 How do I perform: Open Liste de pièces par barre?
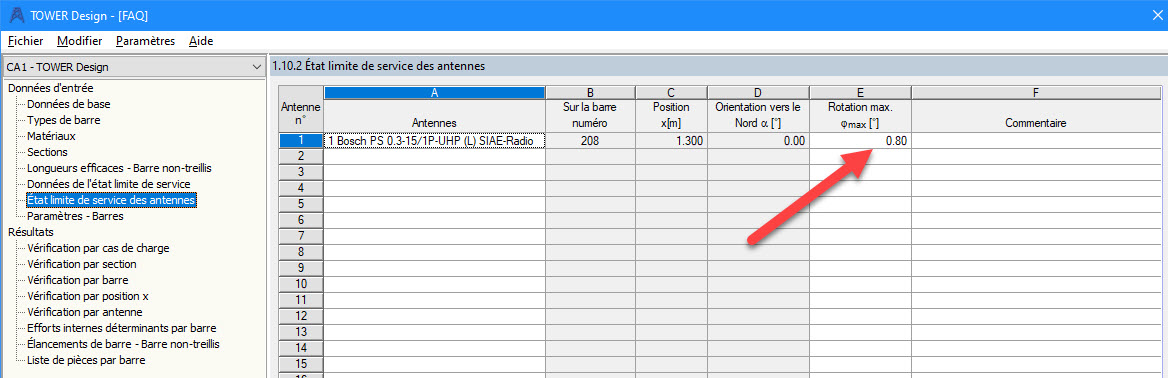pyautogui.click(x=86, y=360)
